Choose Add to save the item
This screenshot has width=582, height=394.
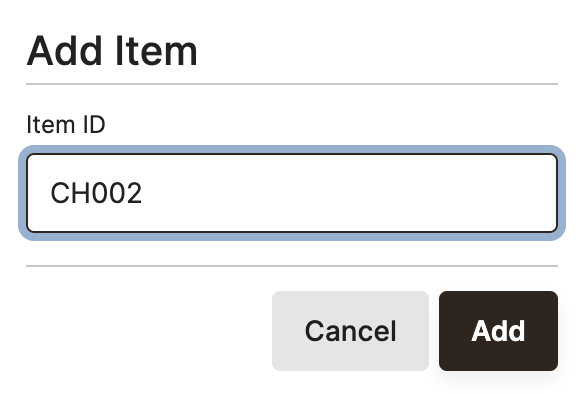click(498, 331)
